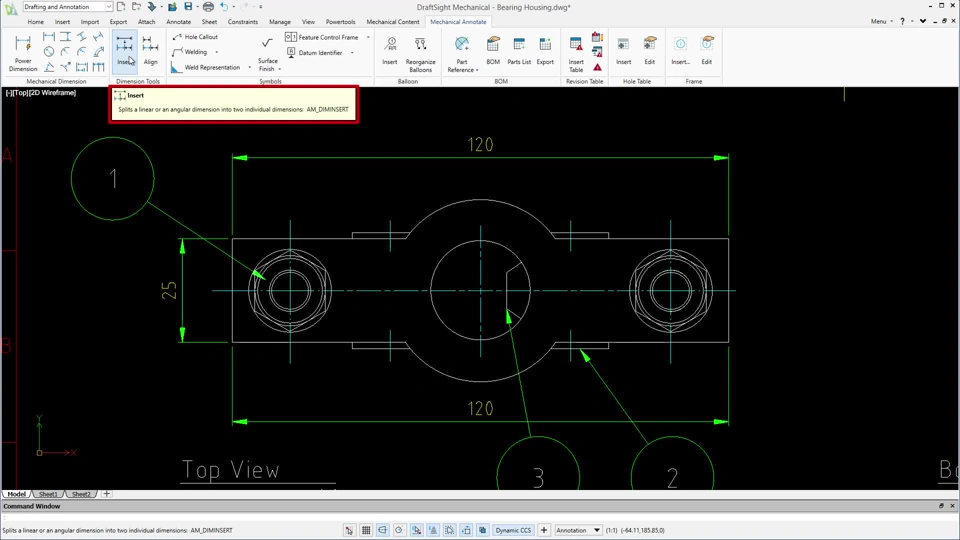
Task: Select the Align dimension tool
Action: pyautogui.click(x=151, y=51)
